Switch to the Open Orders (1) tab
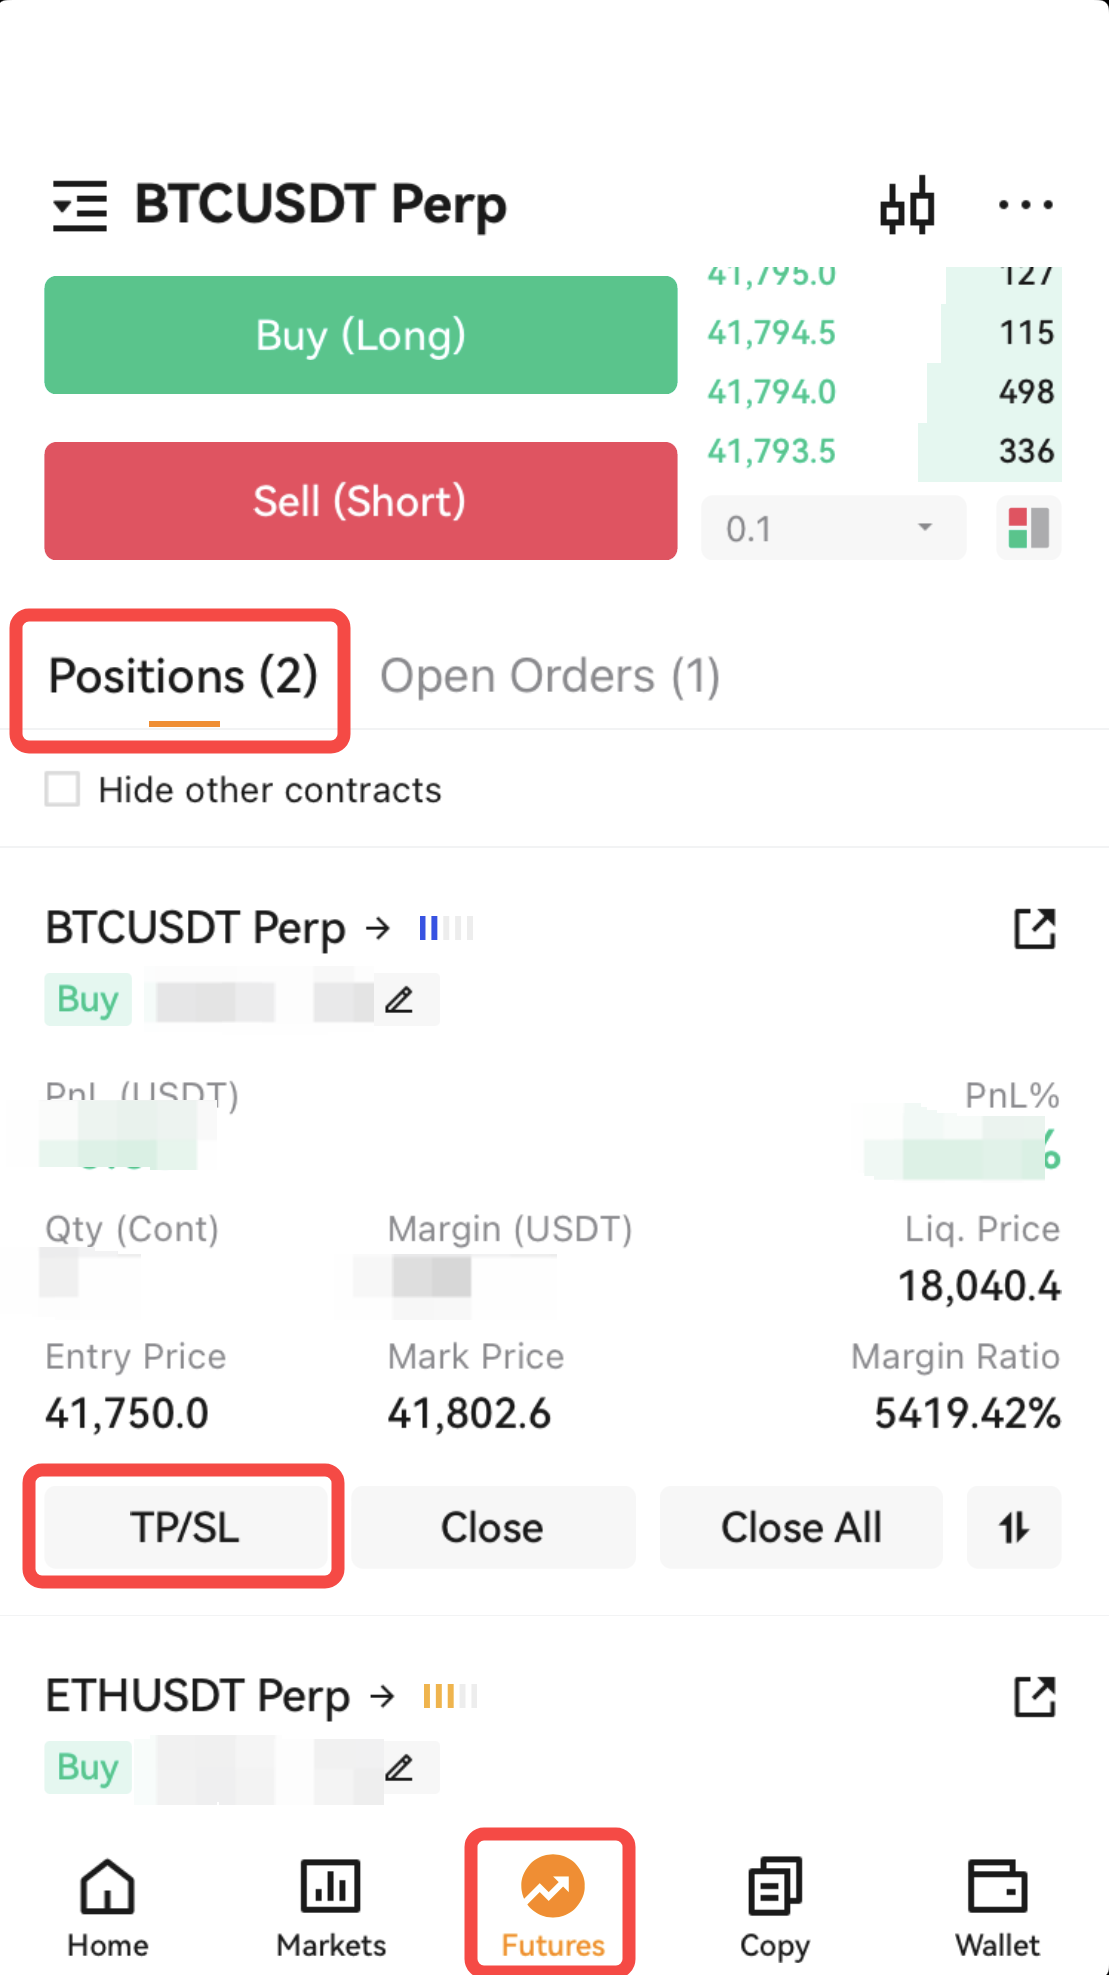The width and height of the screenshot is (1109, 1975). click(550, 676)
